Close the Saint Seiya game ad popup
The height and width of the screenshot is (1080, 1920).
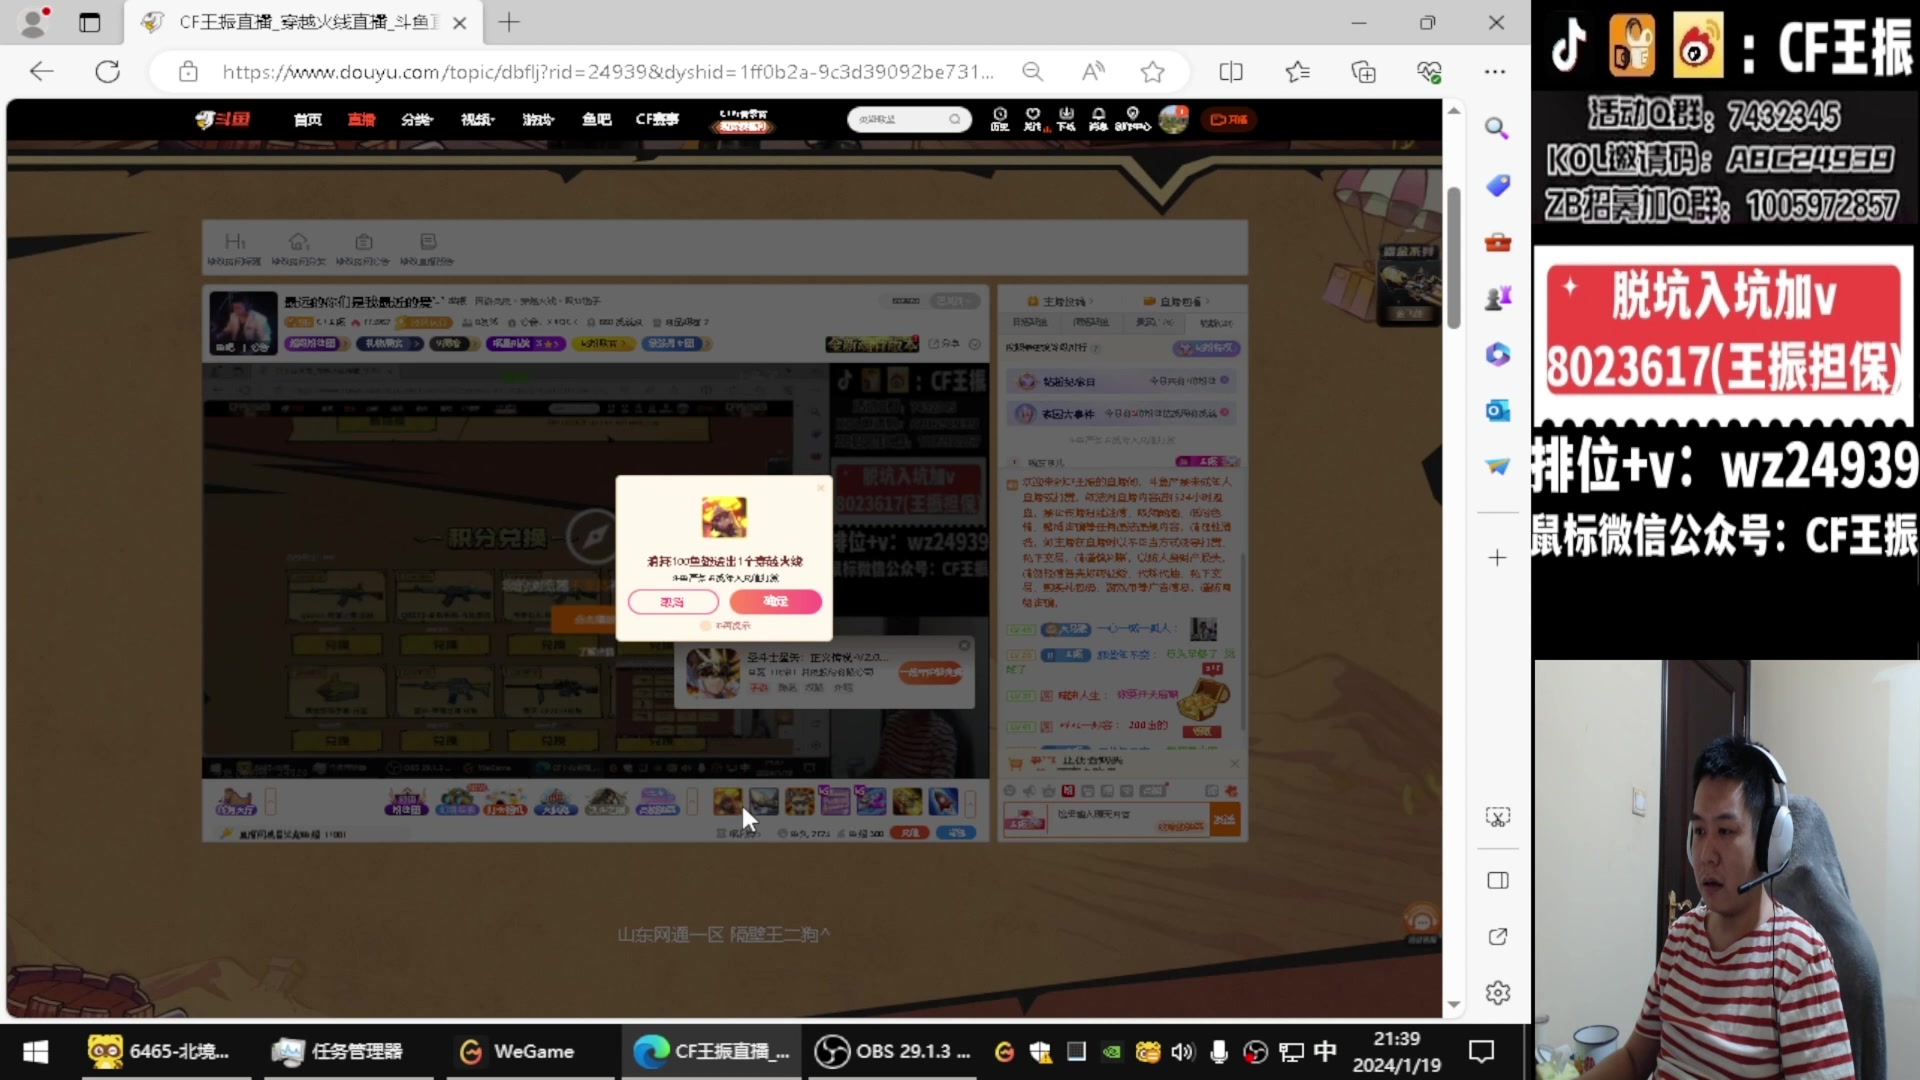(964, 645)
